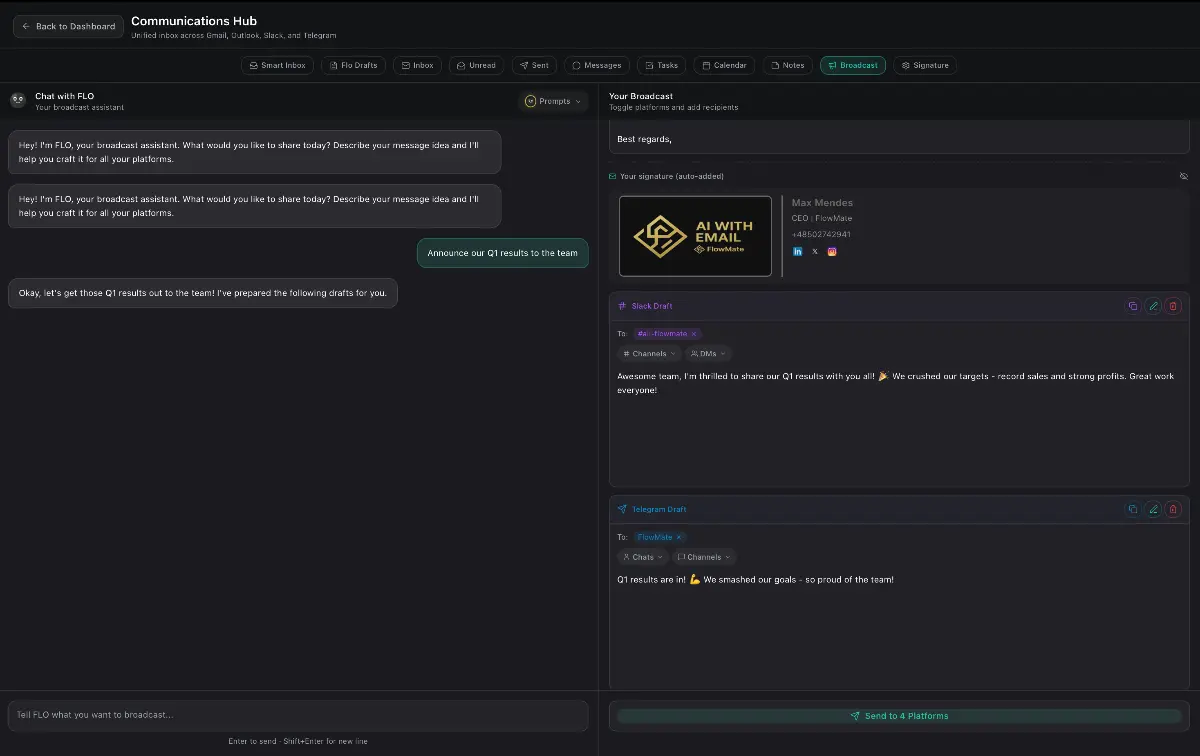
Task: Open the Instagram icon in the signature
Action: click(x=832, y=251)
